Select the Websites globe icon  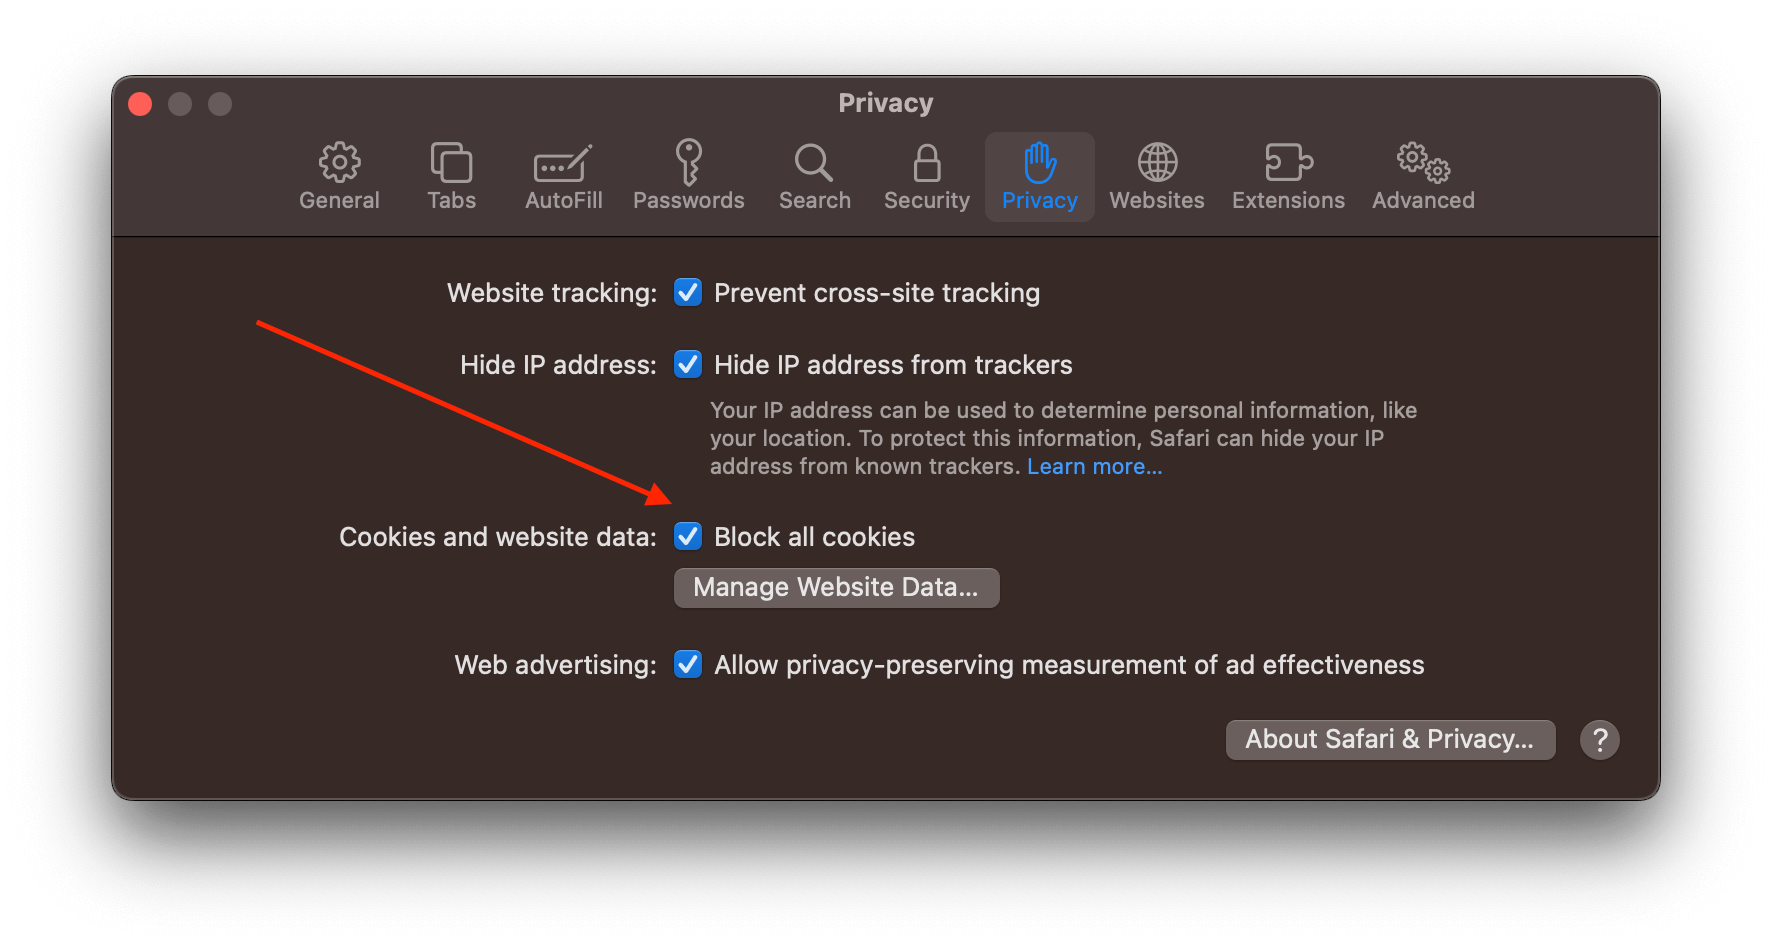[1157, 162]
